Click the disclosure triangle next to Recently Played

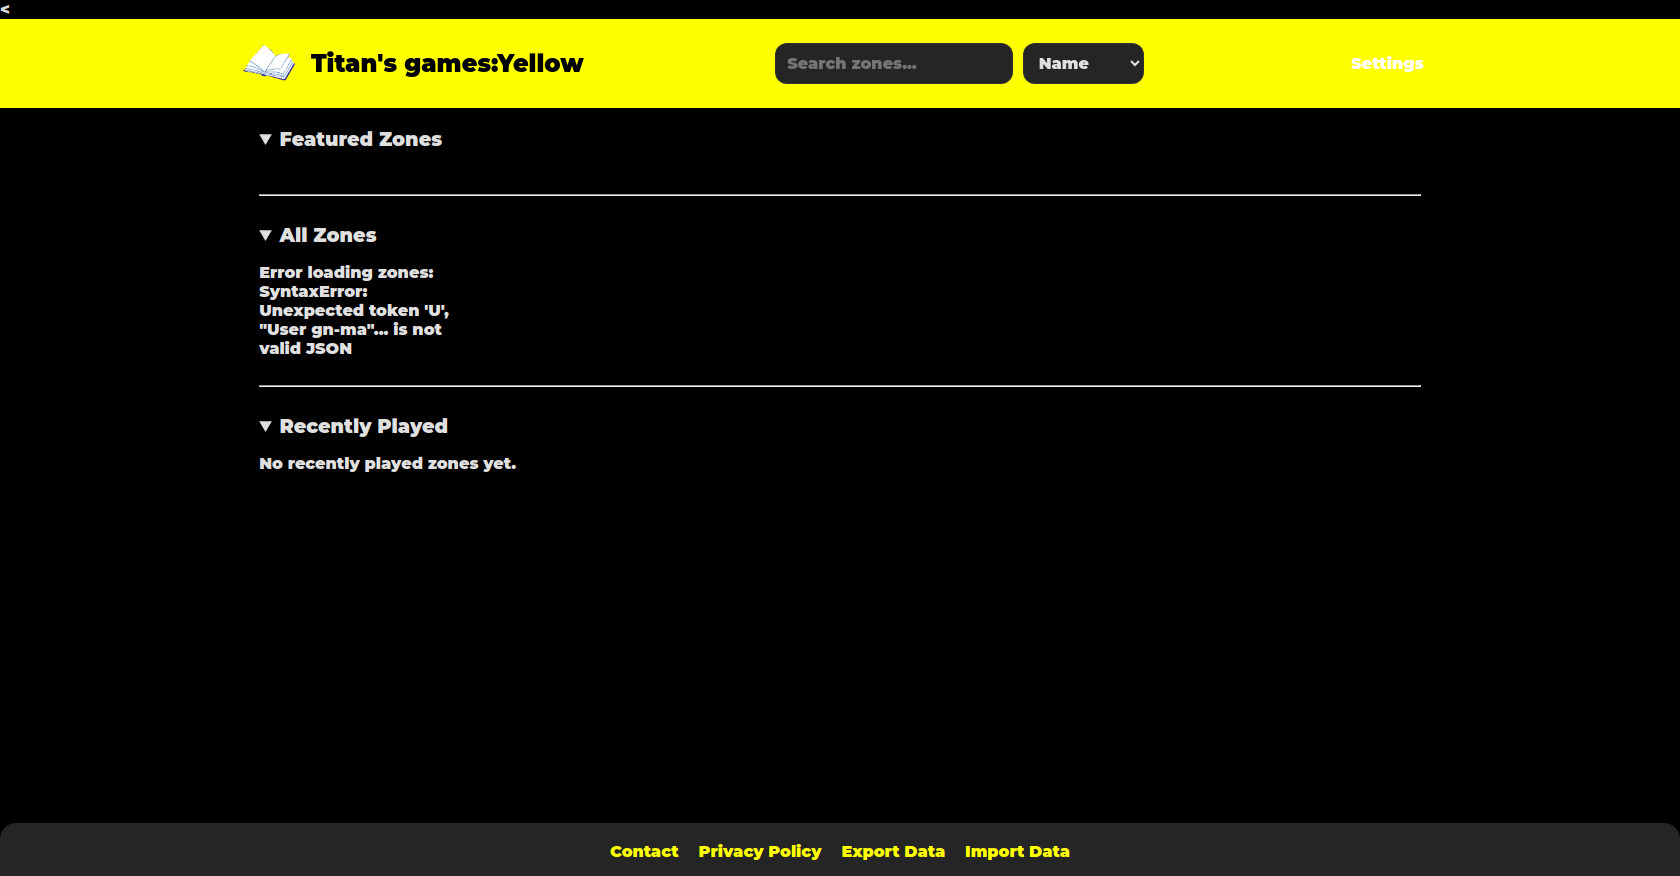click(x=265, y=427)
